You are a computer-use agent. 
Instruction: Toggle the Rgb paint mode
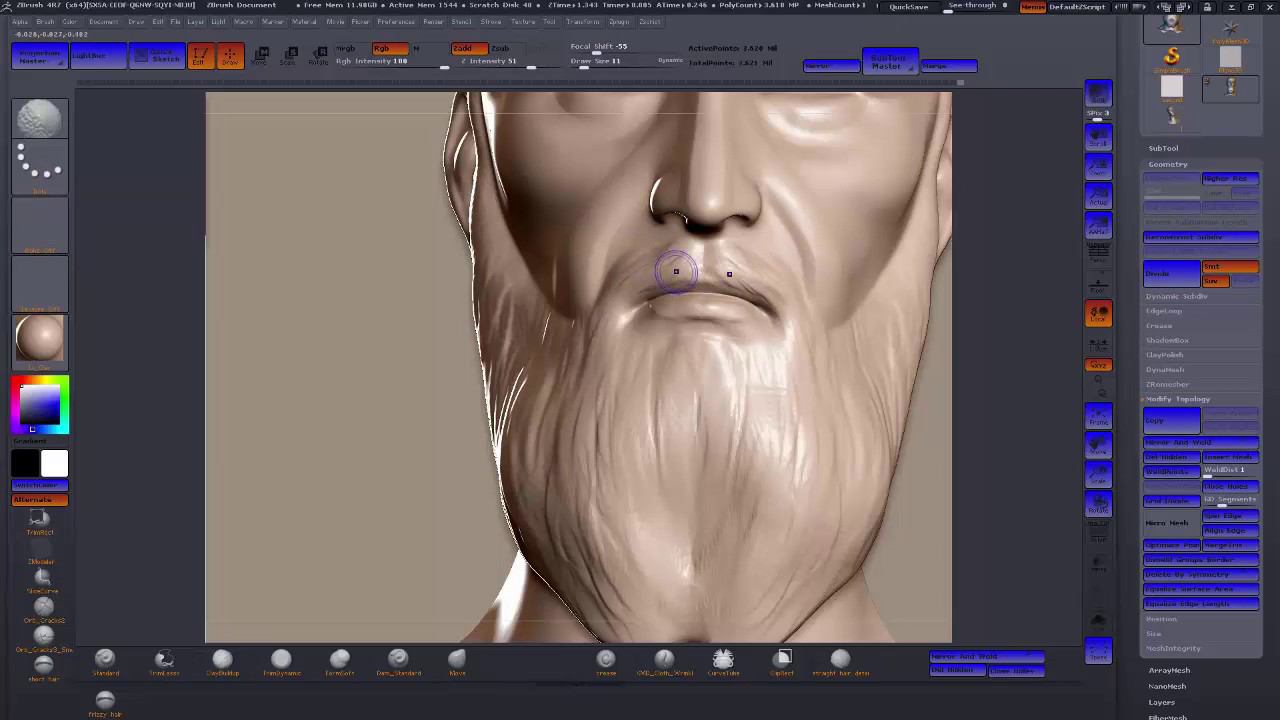(x=389, y=48)
